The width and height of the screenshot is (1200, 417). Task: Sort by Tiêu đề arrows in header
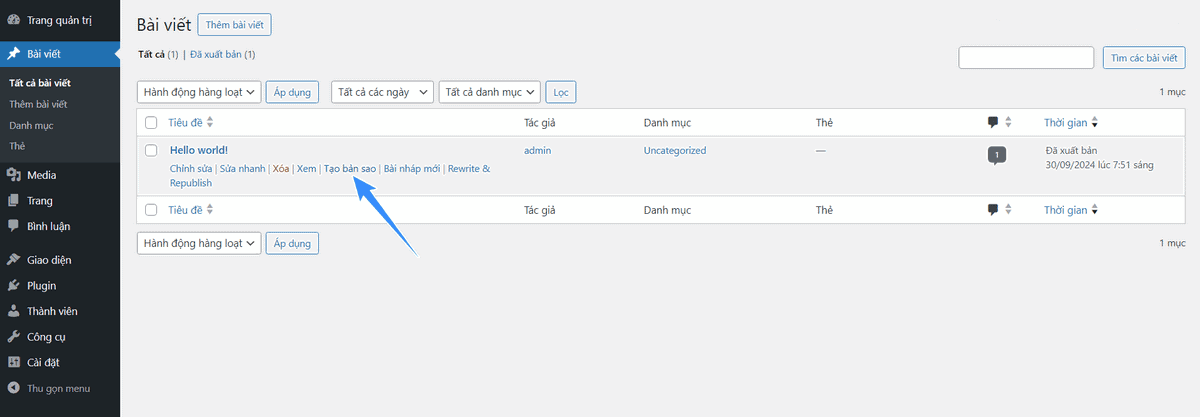coord(209,123)
